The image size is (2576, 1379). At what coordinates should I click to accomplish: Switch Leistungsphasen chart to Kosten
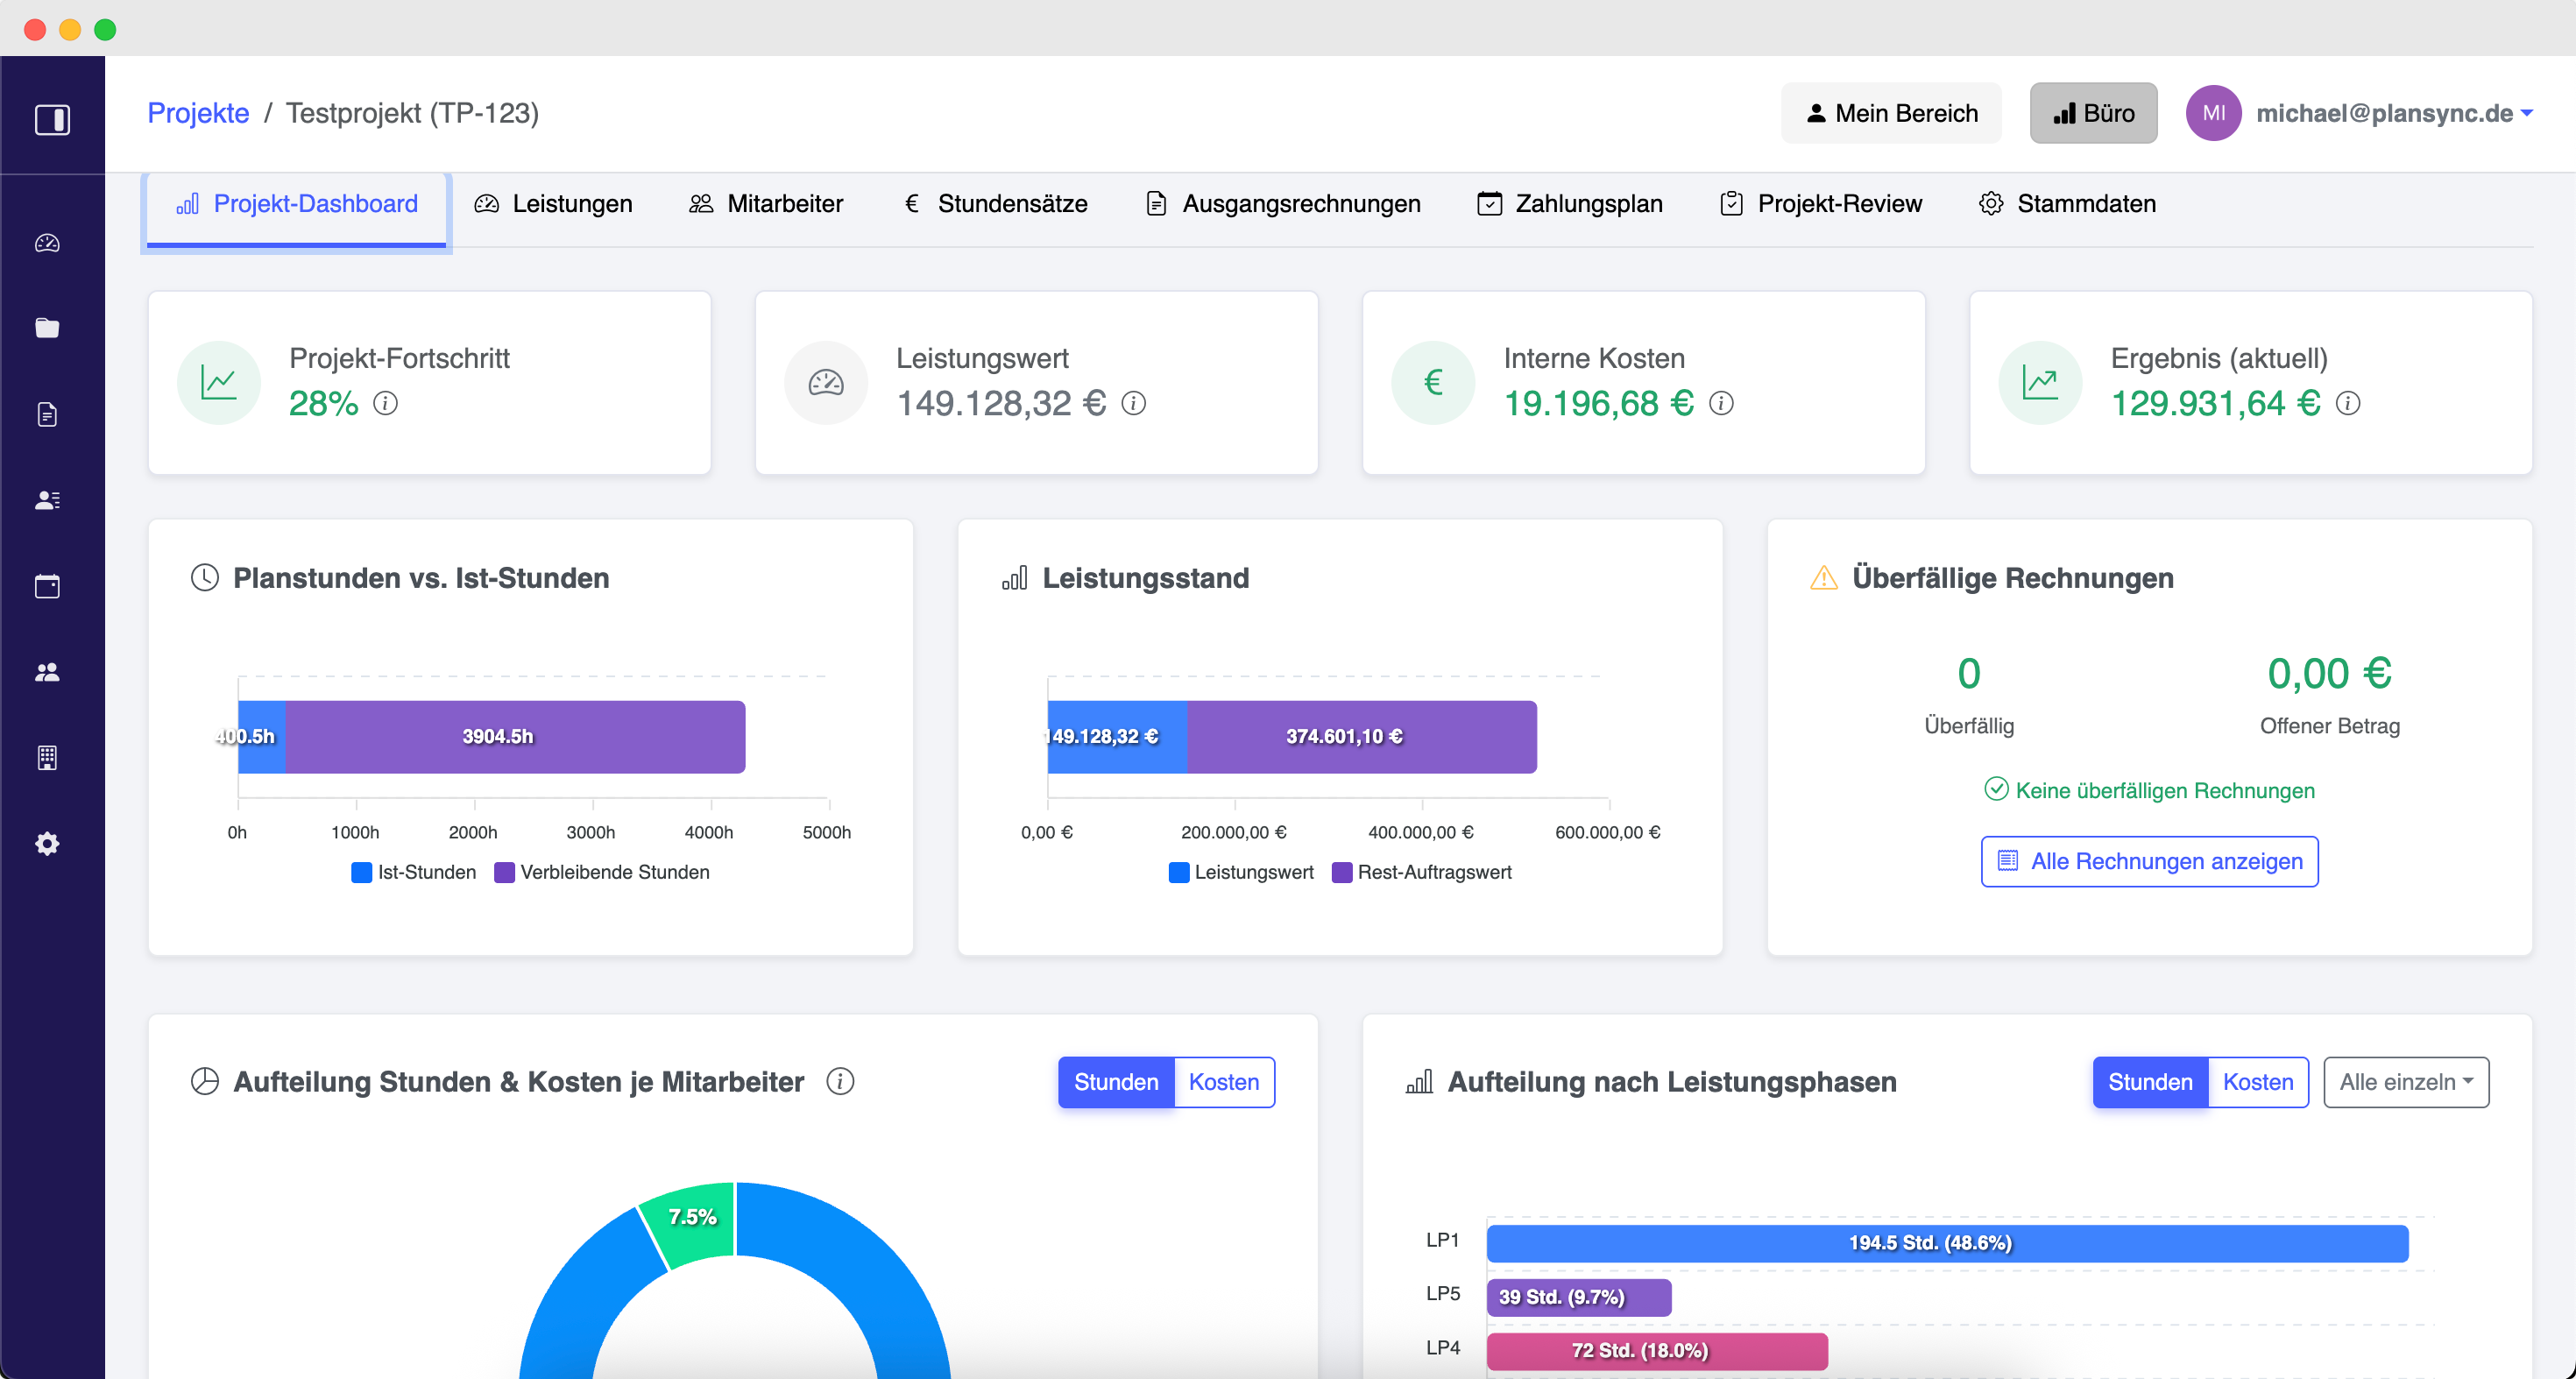click(x=2257, y=1082)
